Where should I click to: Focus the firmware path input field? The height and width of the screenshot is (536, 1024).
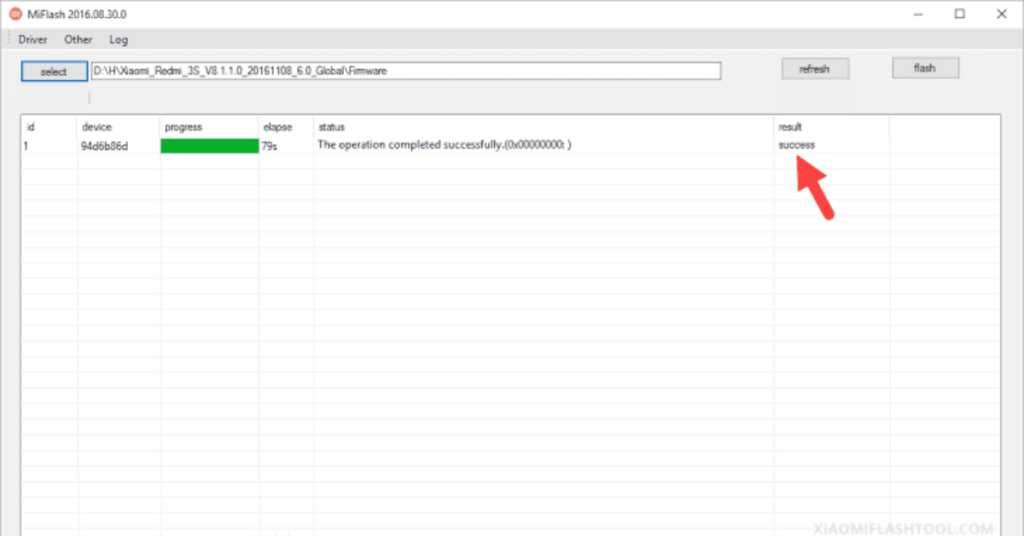406,71
